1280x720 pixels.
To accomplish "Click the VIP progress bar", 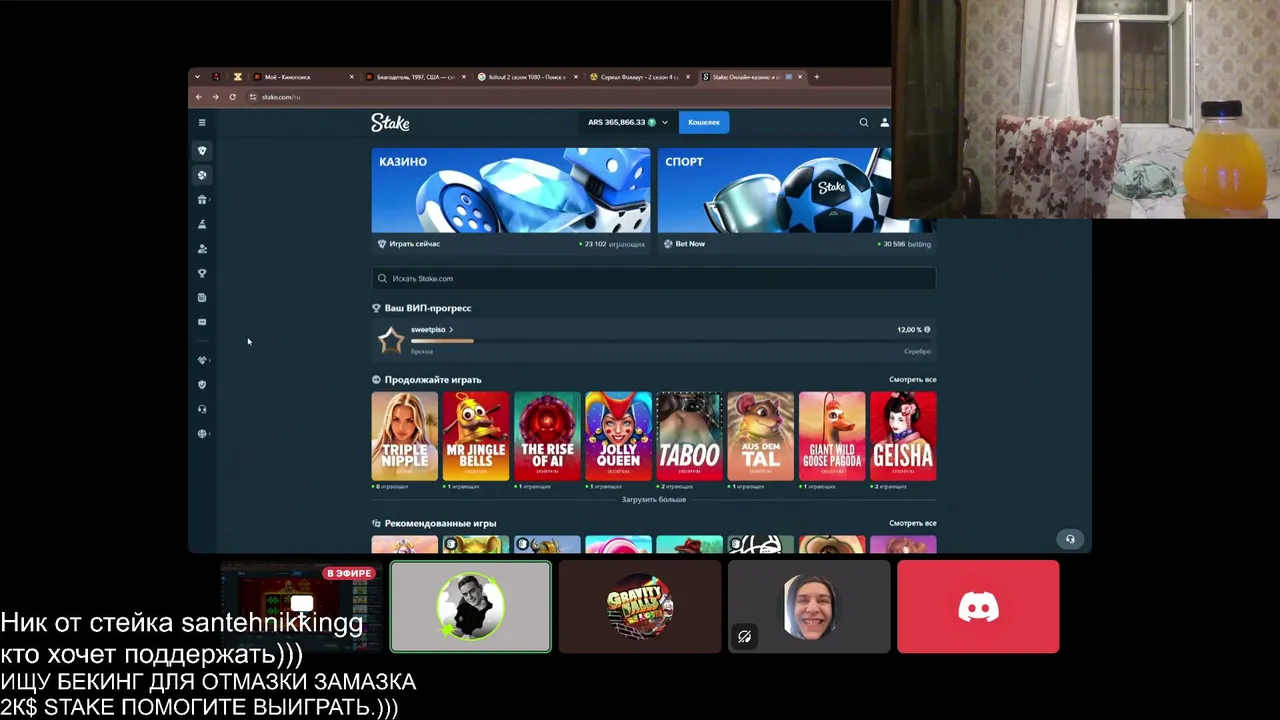I will 670,341.
